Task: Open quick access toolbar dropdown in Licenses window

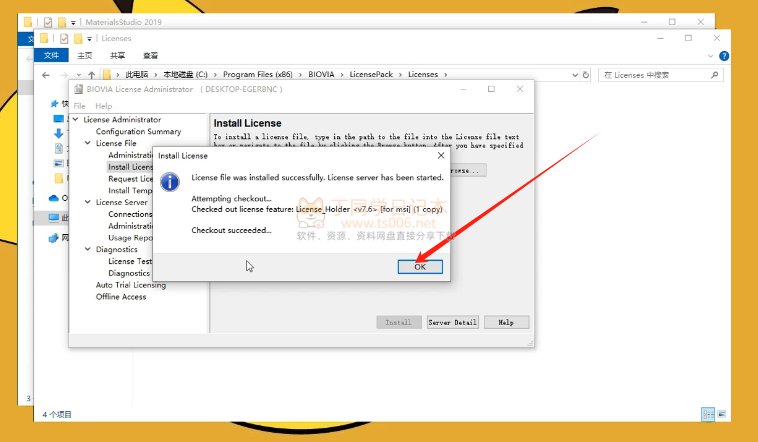Action: (x=89, y=39)
